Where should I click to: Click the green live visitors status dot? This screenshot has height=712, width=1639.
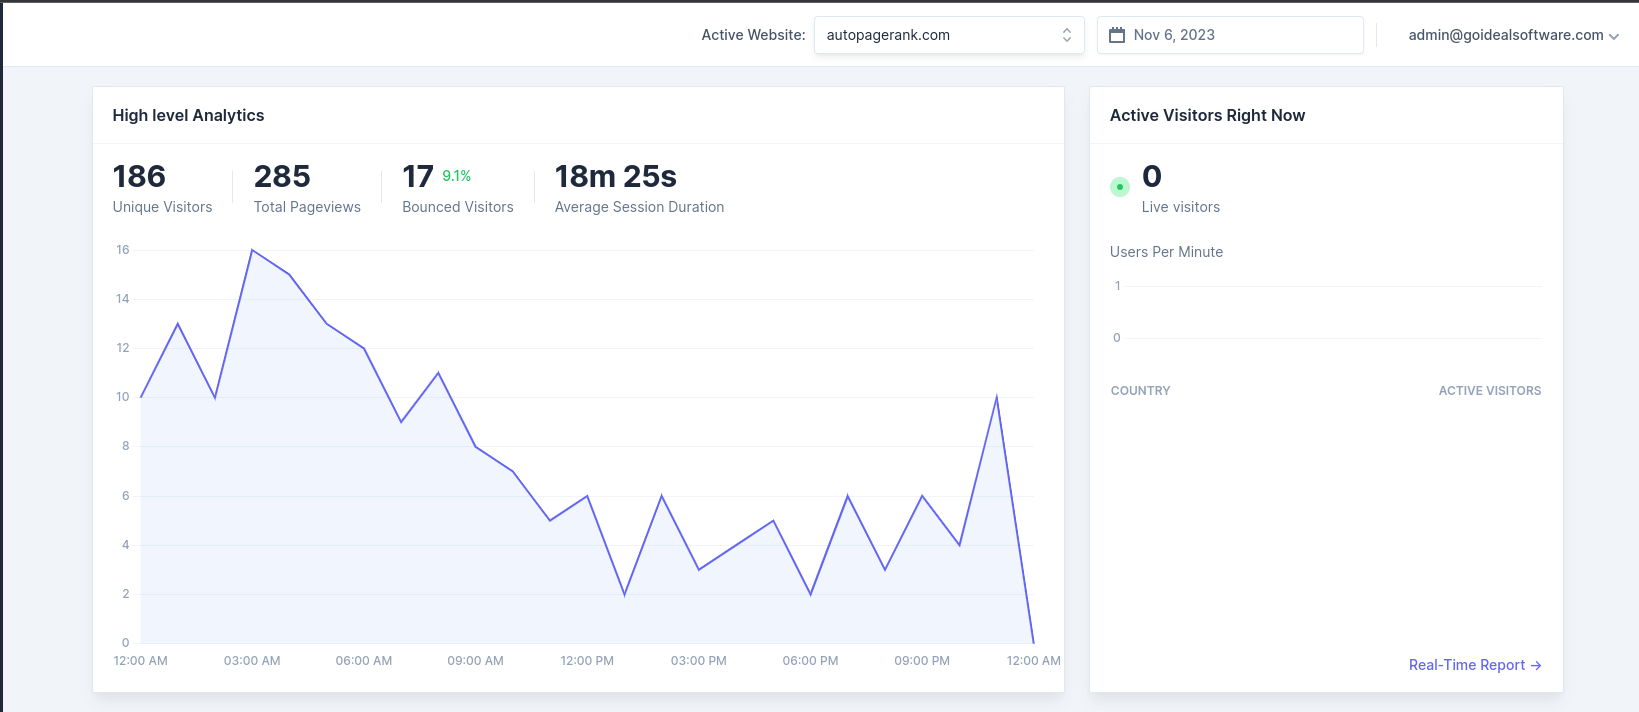click(1120, 187)
